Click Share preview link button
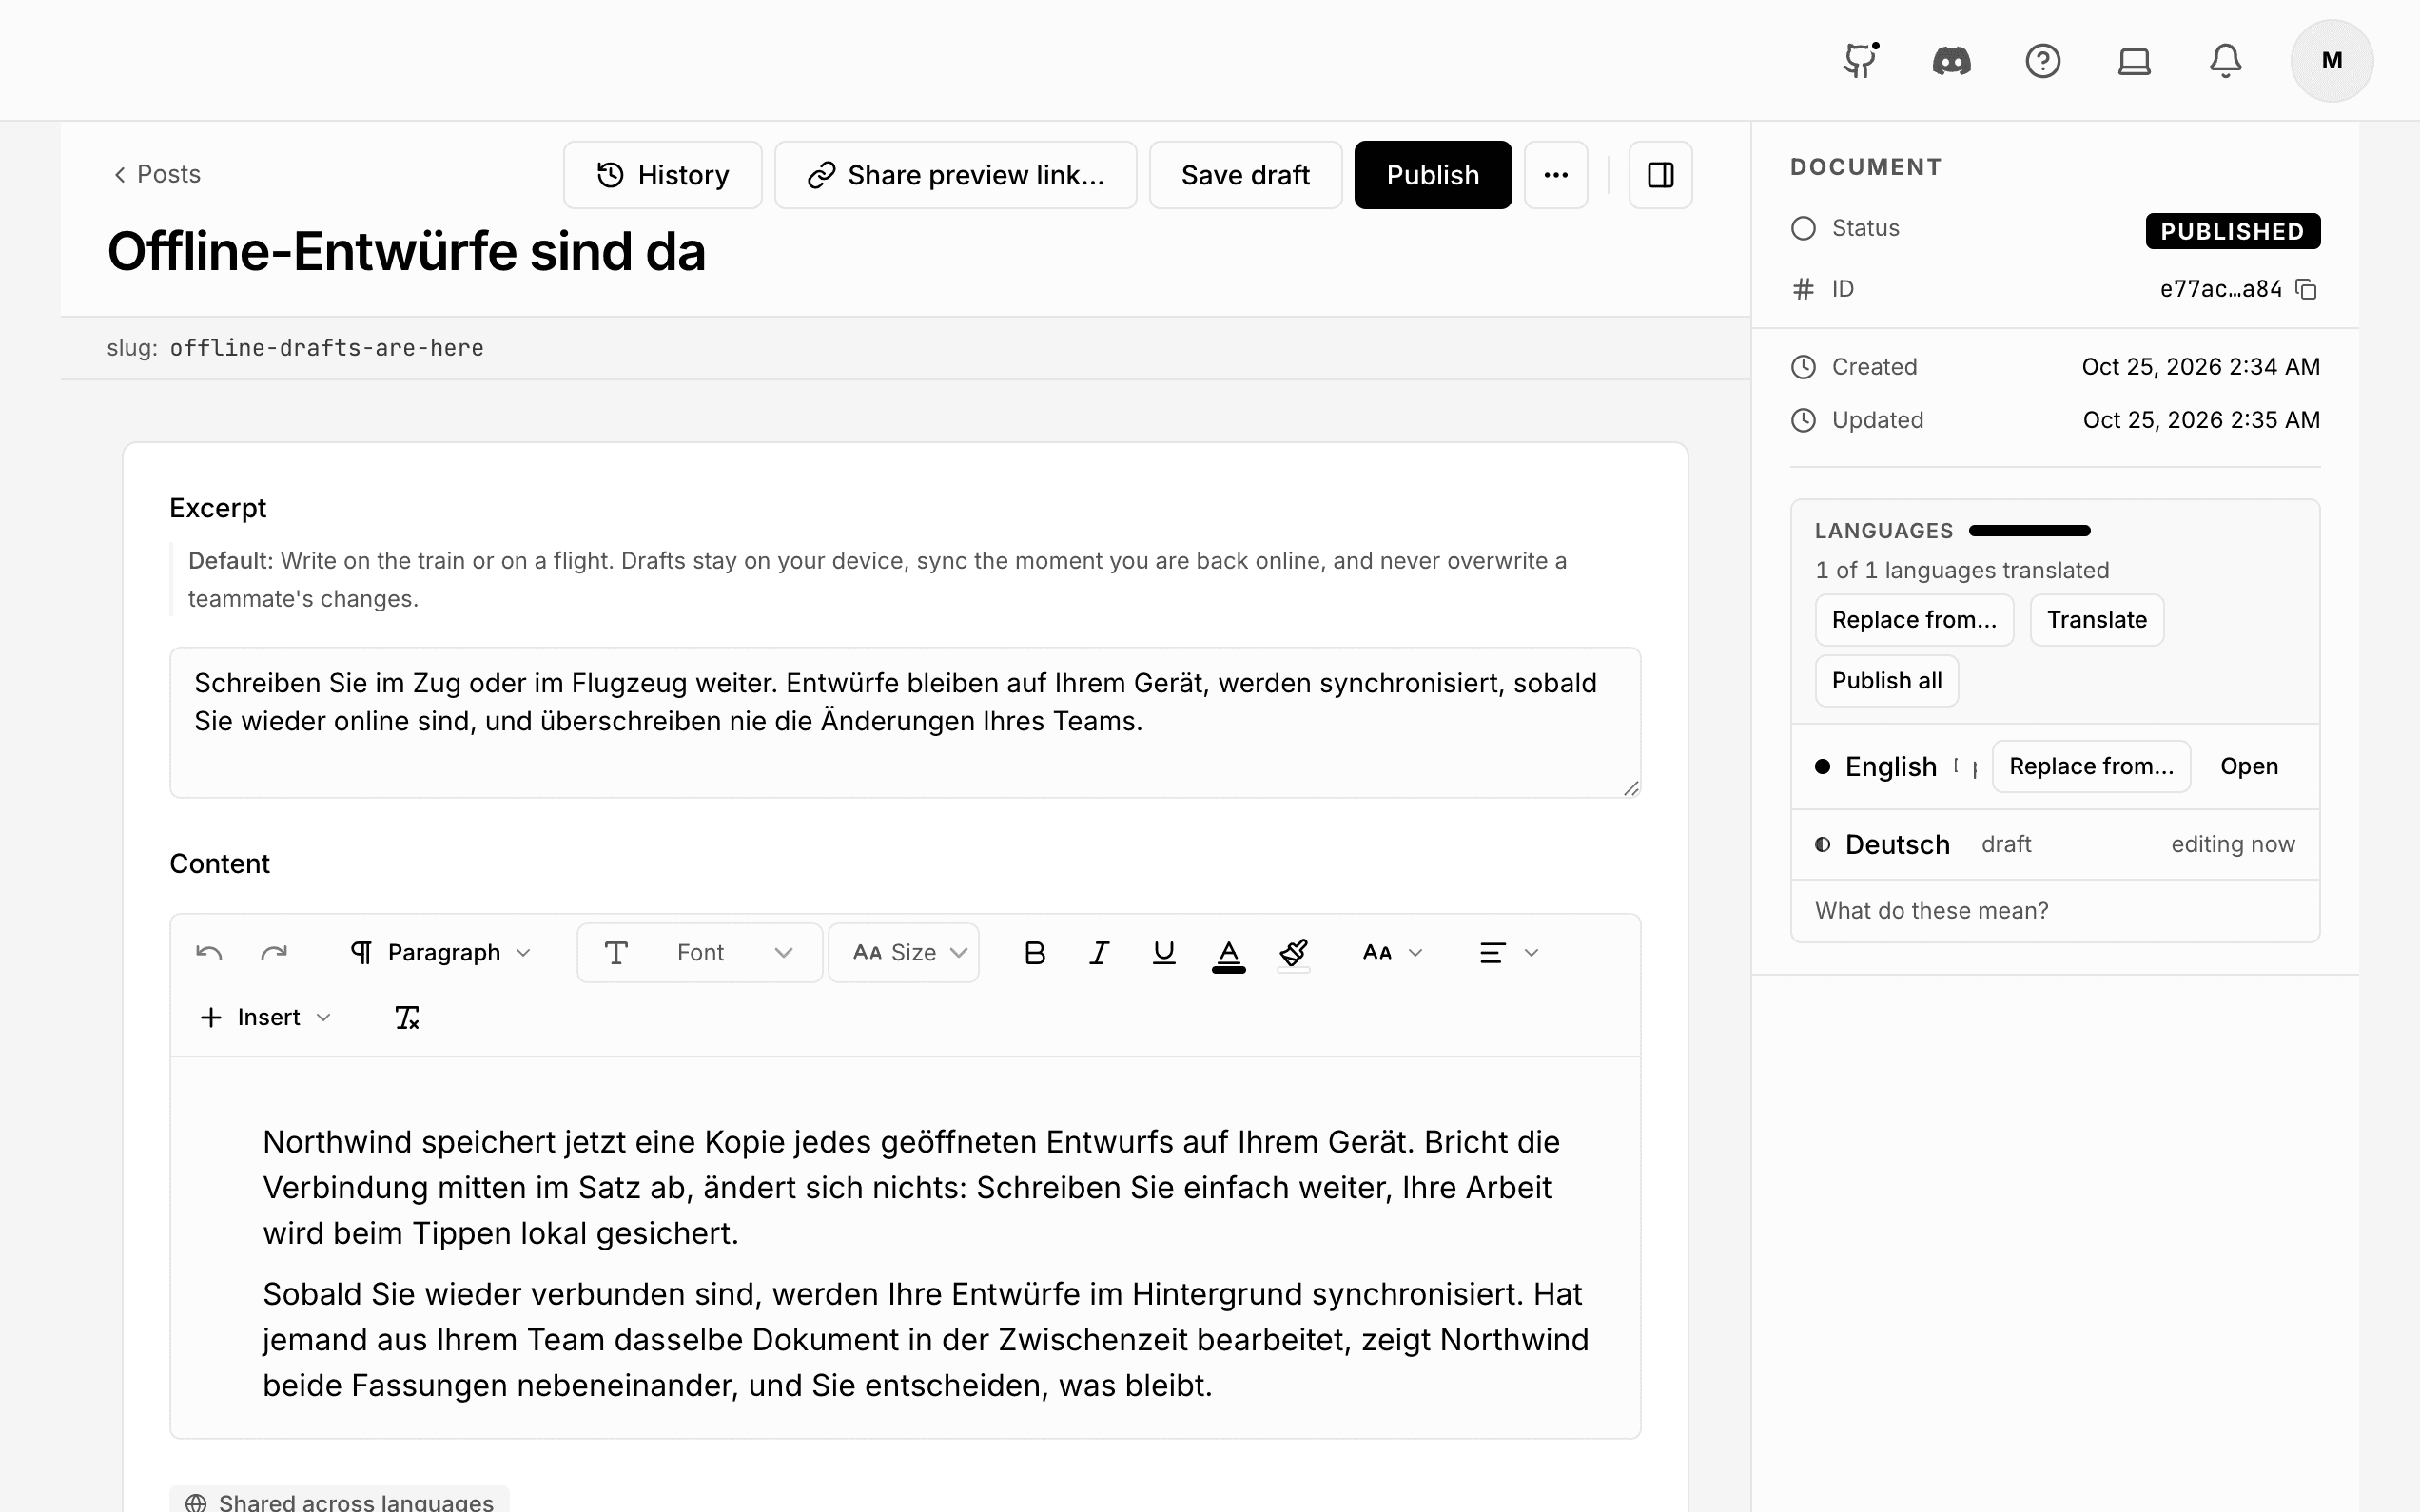Image resolution: width=2420 pixels, height=1512 pixels. click(x=955, y=175)
